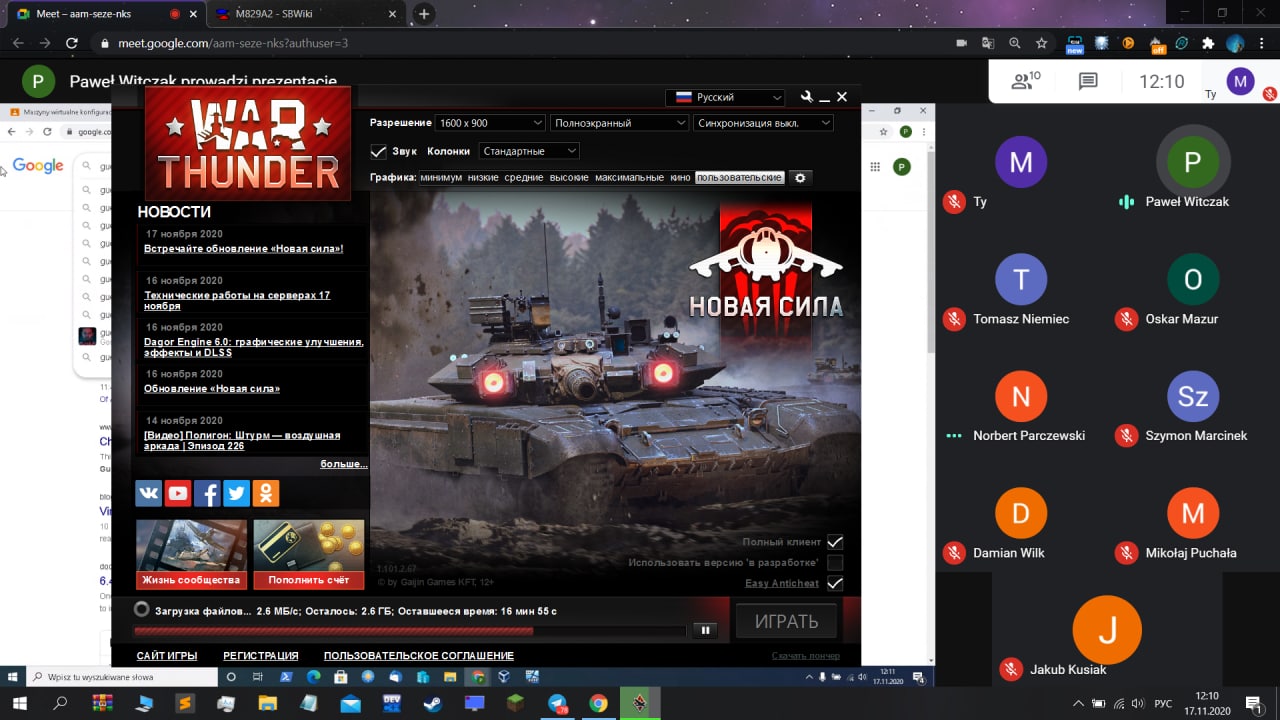Open Dagor Engine 6.0 news item

click(x=254, y=347)
